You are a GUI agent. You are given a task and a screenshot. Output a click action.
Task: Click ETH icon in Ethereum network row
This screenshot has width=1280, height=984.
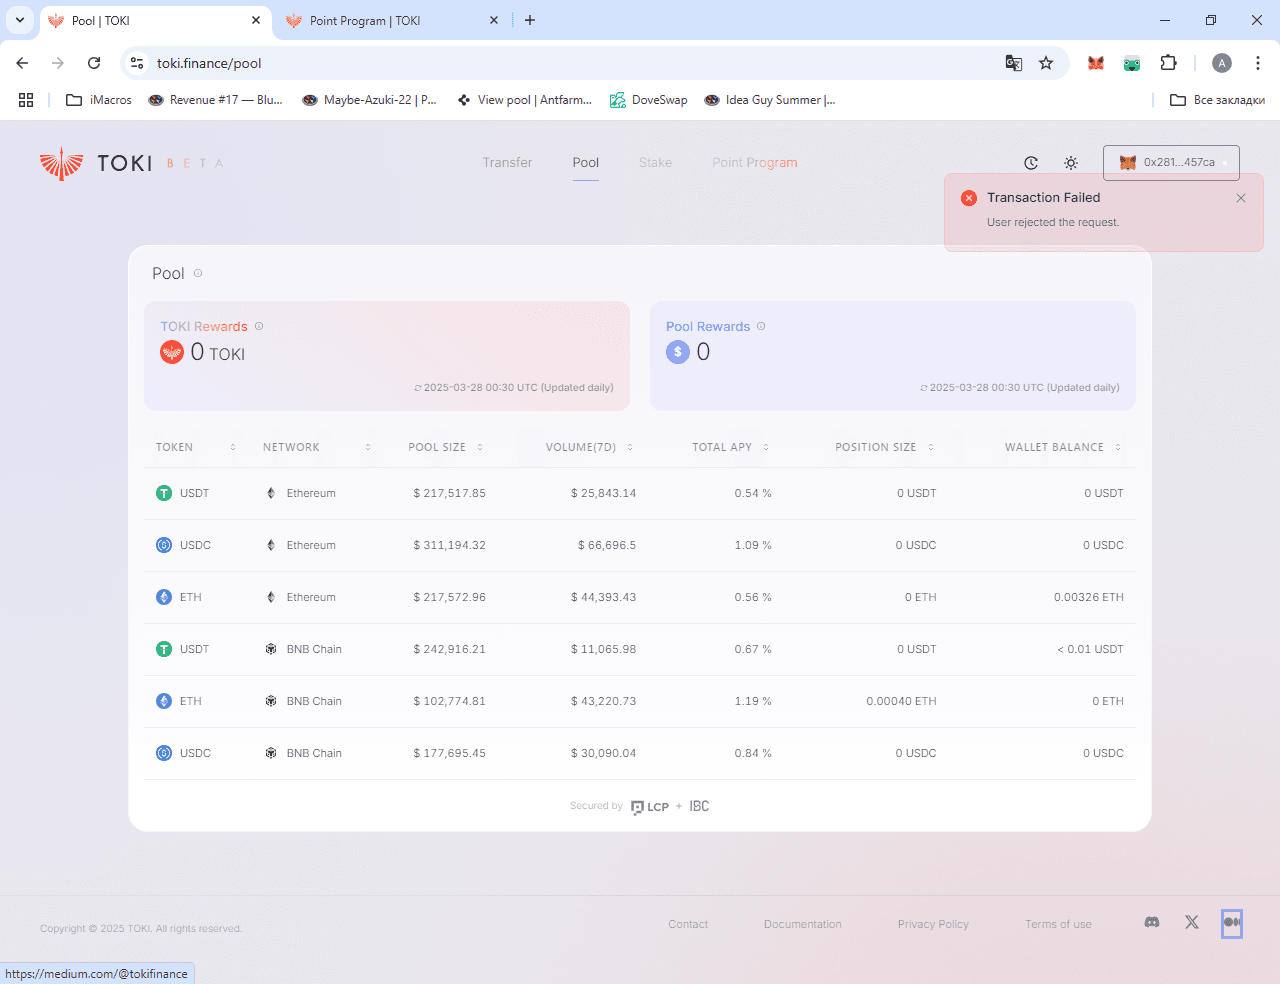click(x=164, y=597)
